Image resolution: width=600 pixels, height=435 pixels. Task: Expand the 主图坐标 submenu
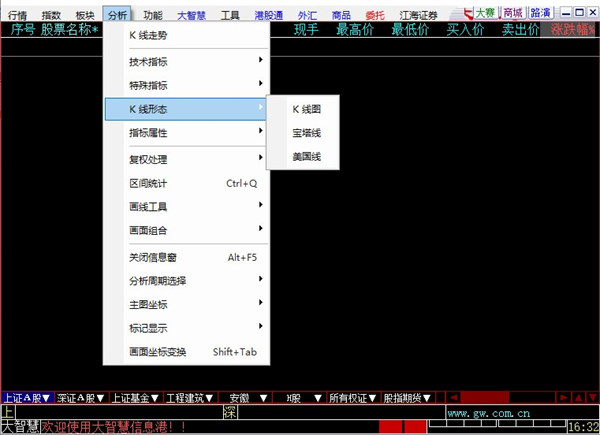(186, 305)
